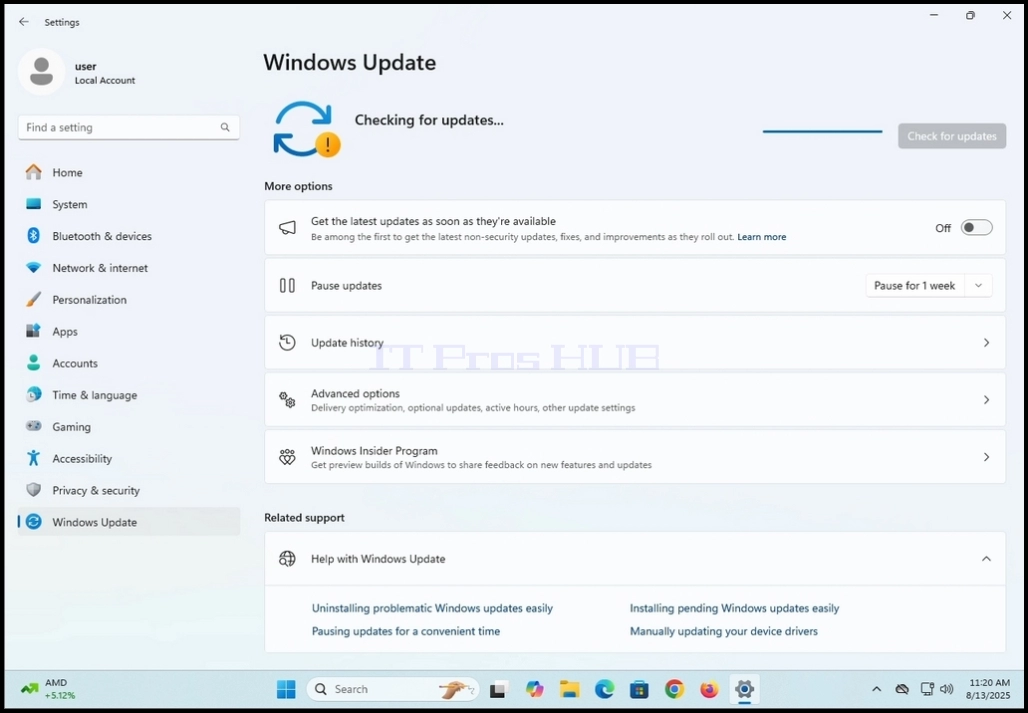The width and height of the screenshot is (1028, 713).
Task: Click the volume speaker tray icon
Action: [946, 689]
